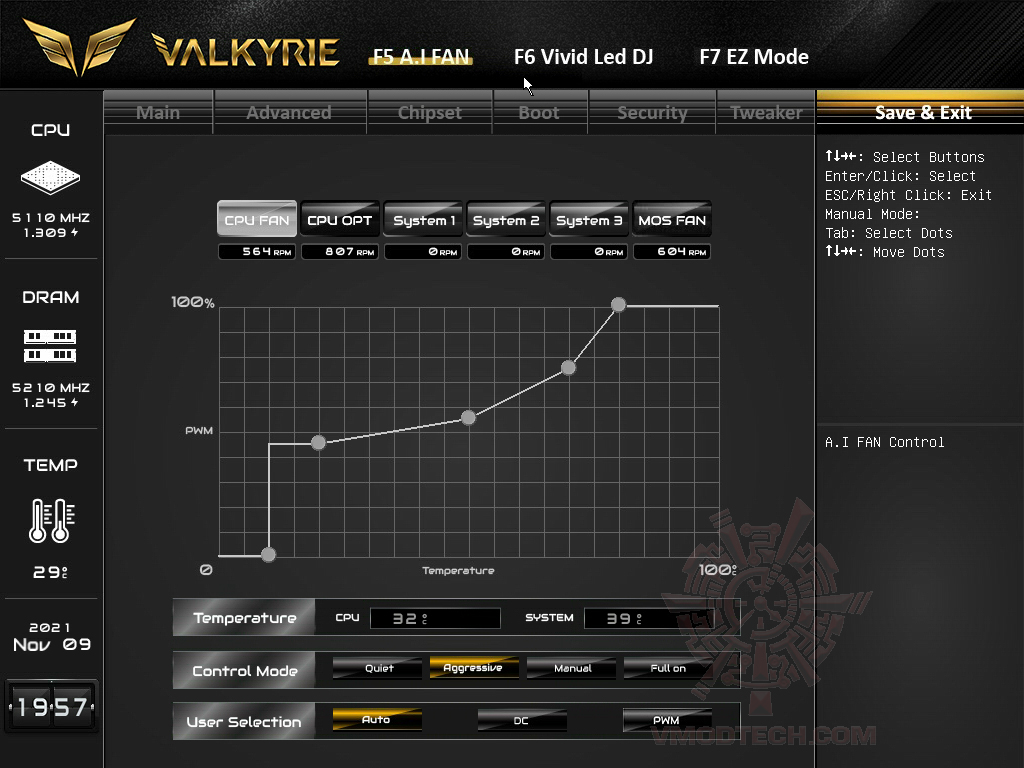1024x768 pixels.
Task: Set control mode to Aggressive
Action: 474,667
